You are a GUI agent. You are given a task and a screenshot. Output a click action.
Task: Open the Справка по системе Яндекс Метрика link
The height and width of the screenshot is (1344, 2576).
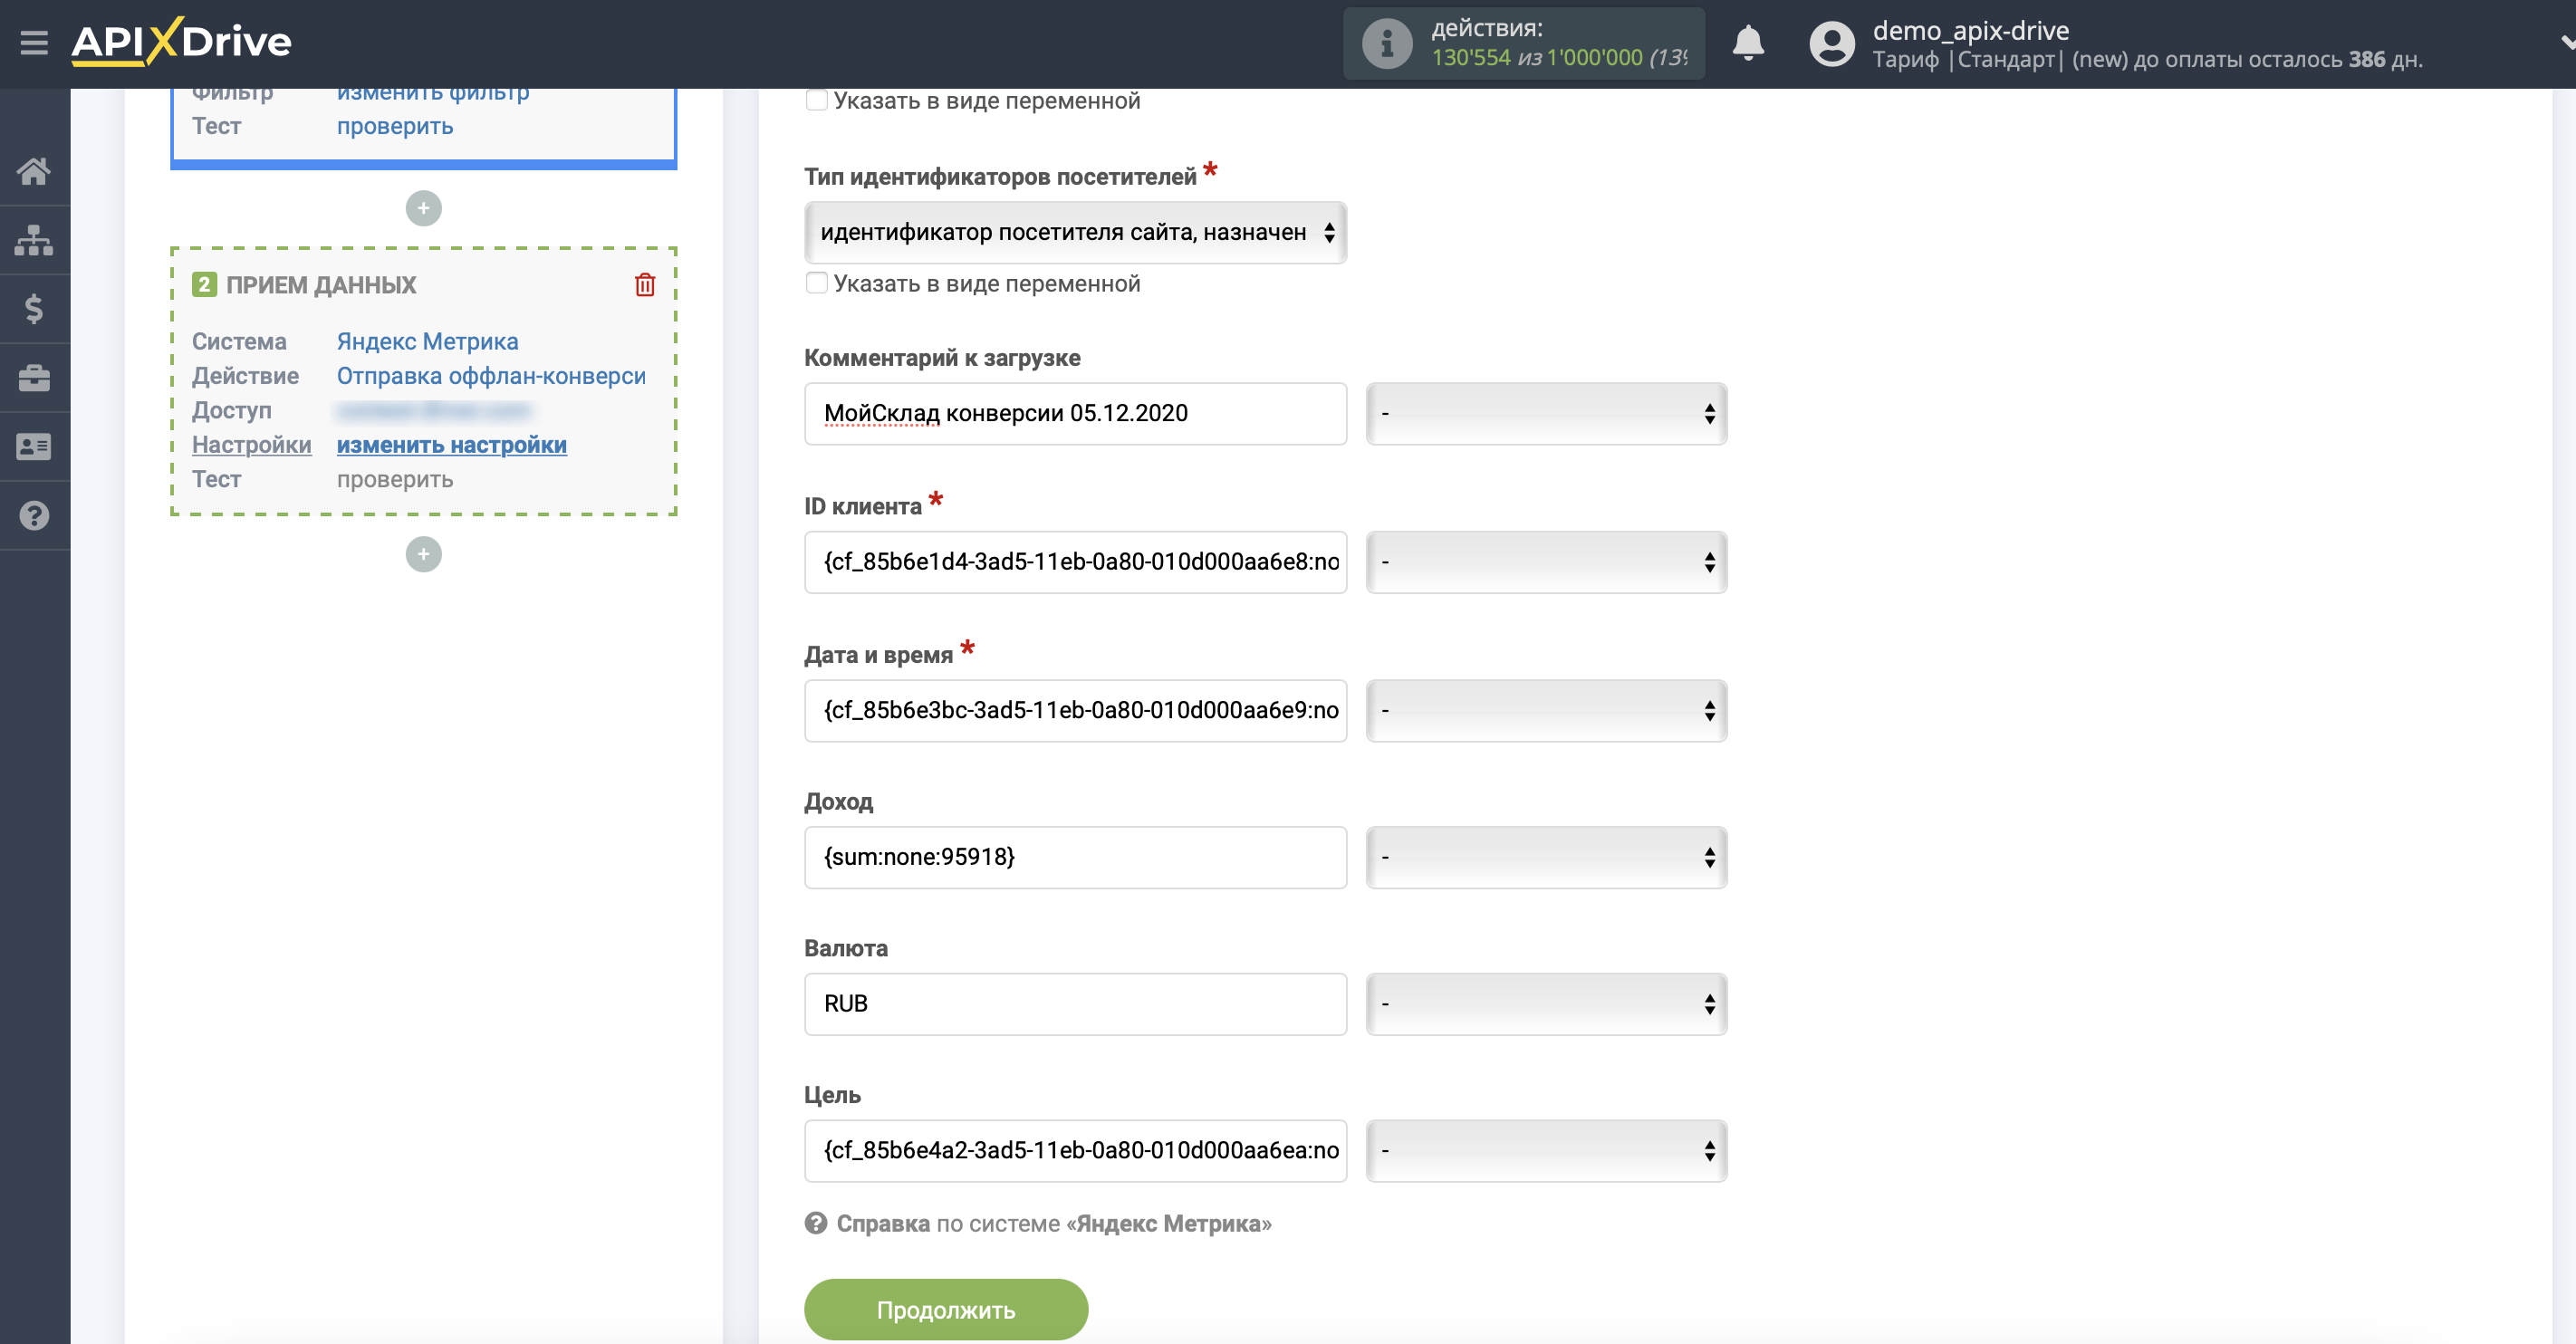[1054, 1223]
